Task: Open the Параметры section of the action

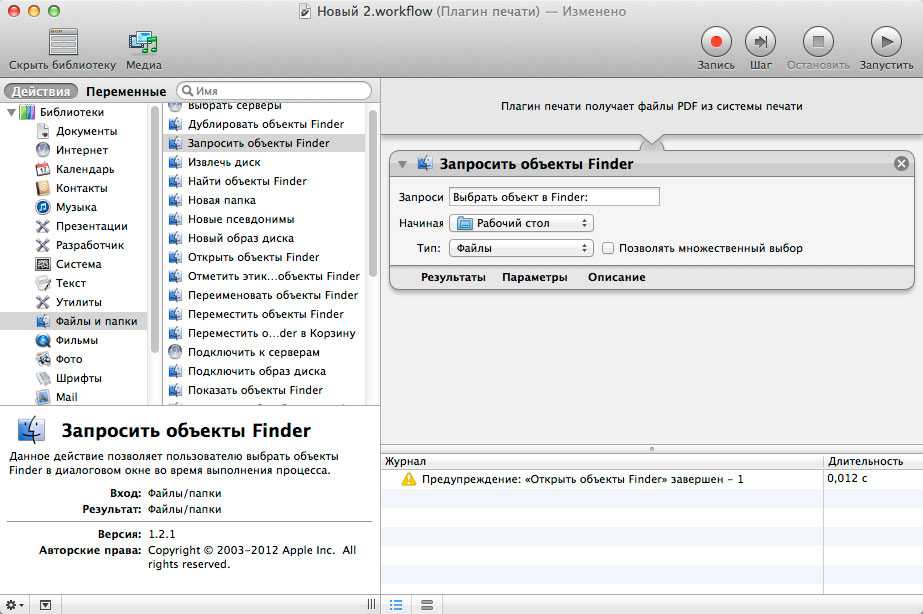Action: pyautogui.click(x=534, y=277)
